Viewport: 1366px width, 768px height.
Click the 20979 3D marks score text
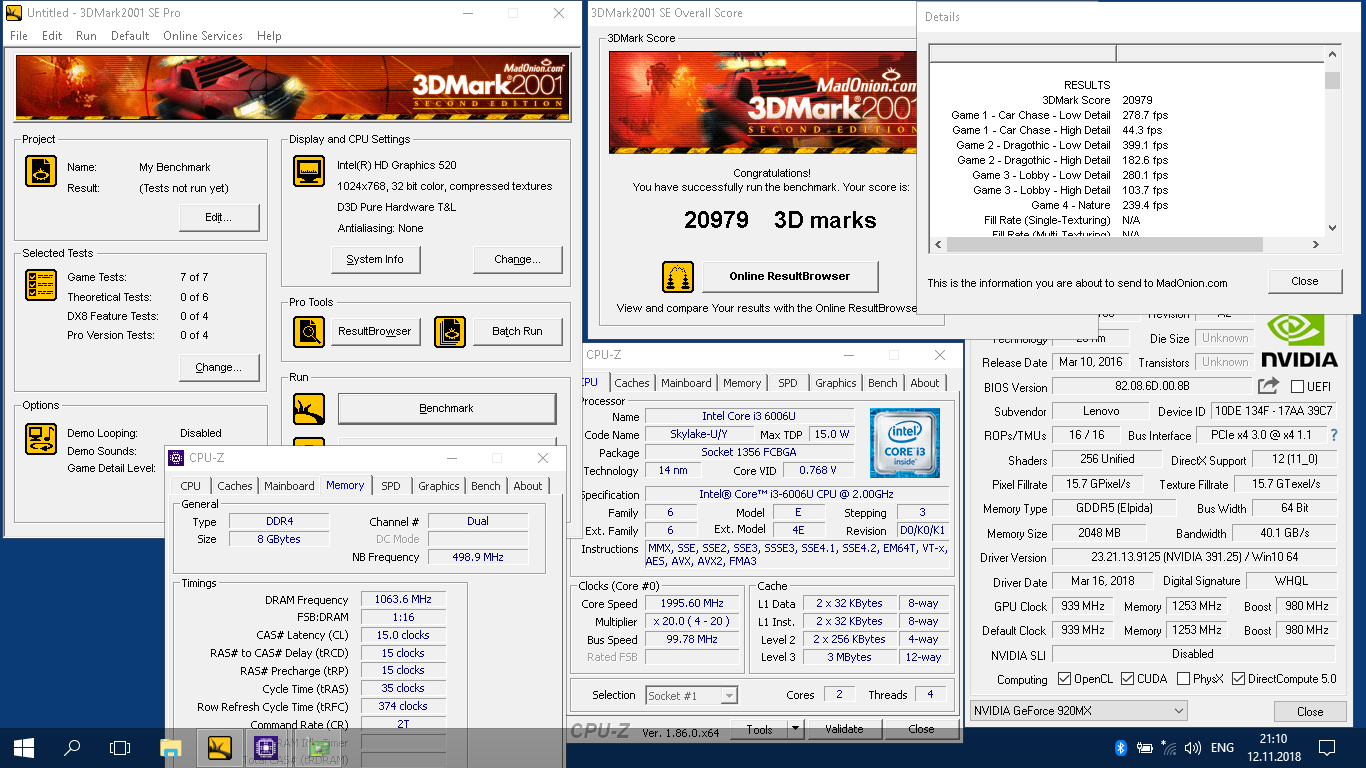(x=780, y=220)
